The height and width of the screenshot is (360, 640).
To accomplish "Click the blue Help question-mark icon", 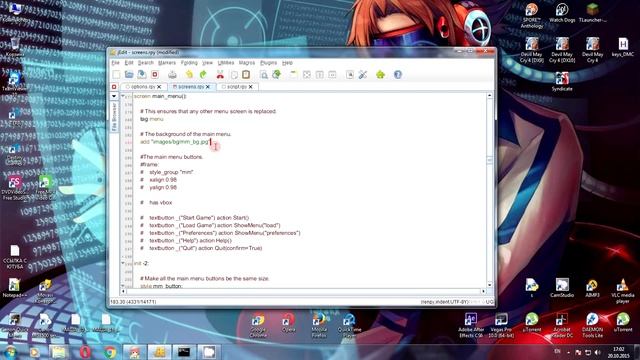I will tap(398, 75).
